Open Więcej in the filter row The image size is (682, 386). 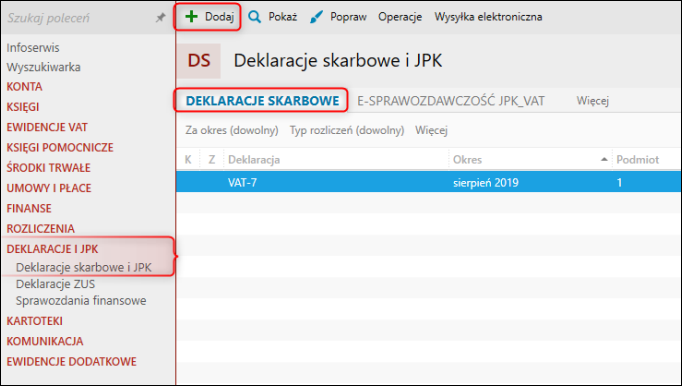tap(431, 130)
